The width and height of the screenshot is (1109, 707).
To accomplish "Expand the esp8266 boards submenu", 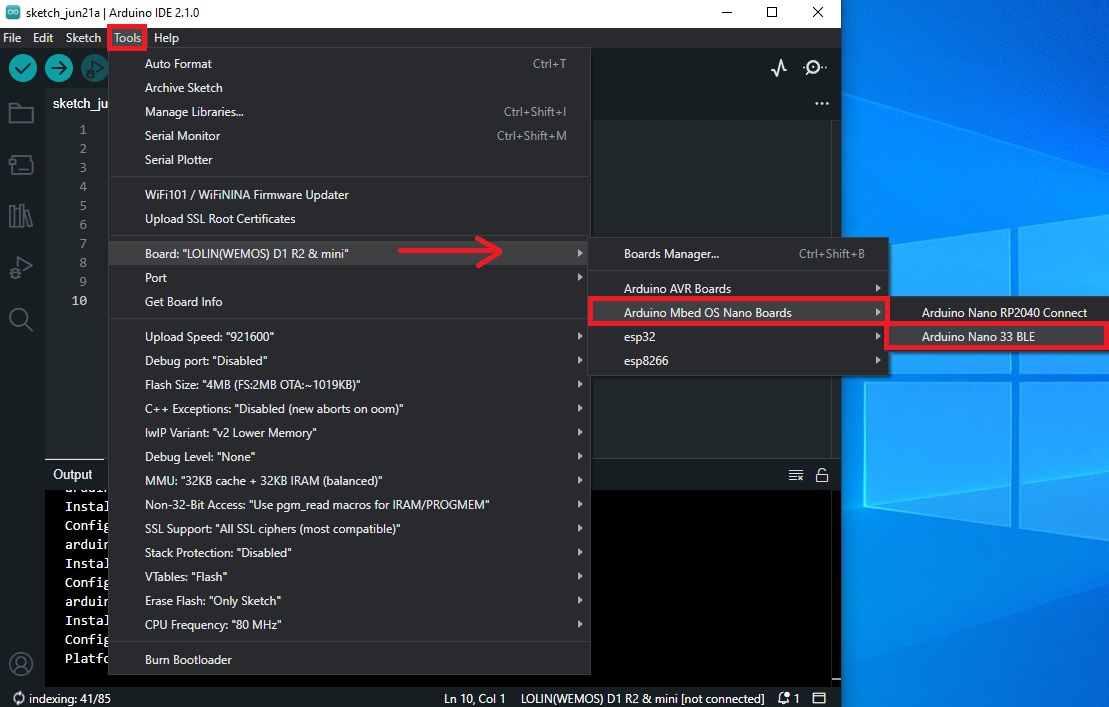I will pos(738,361).
